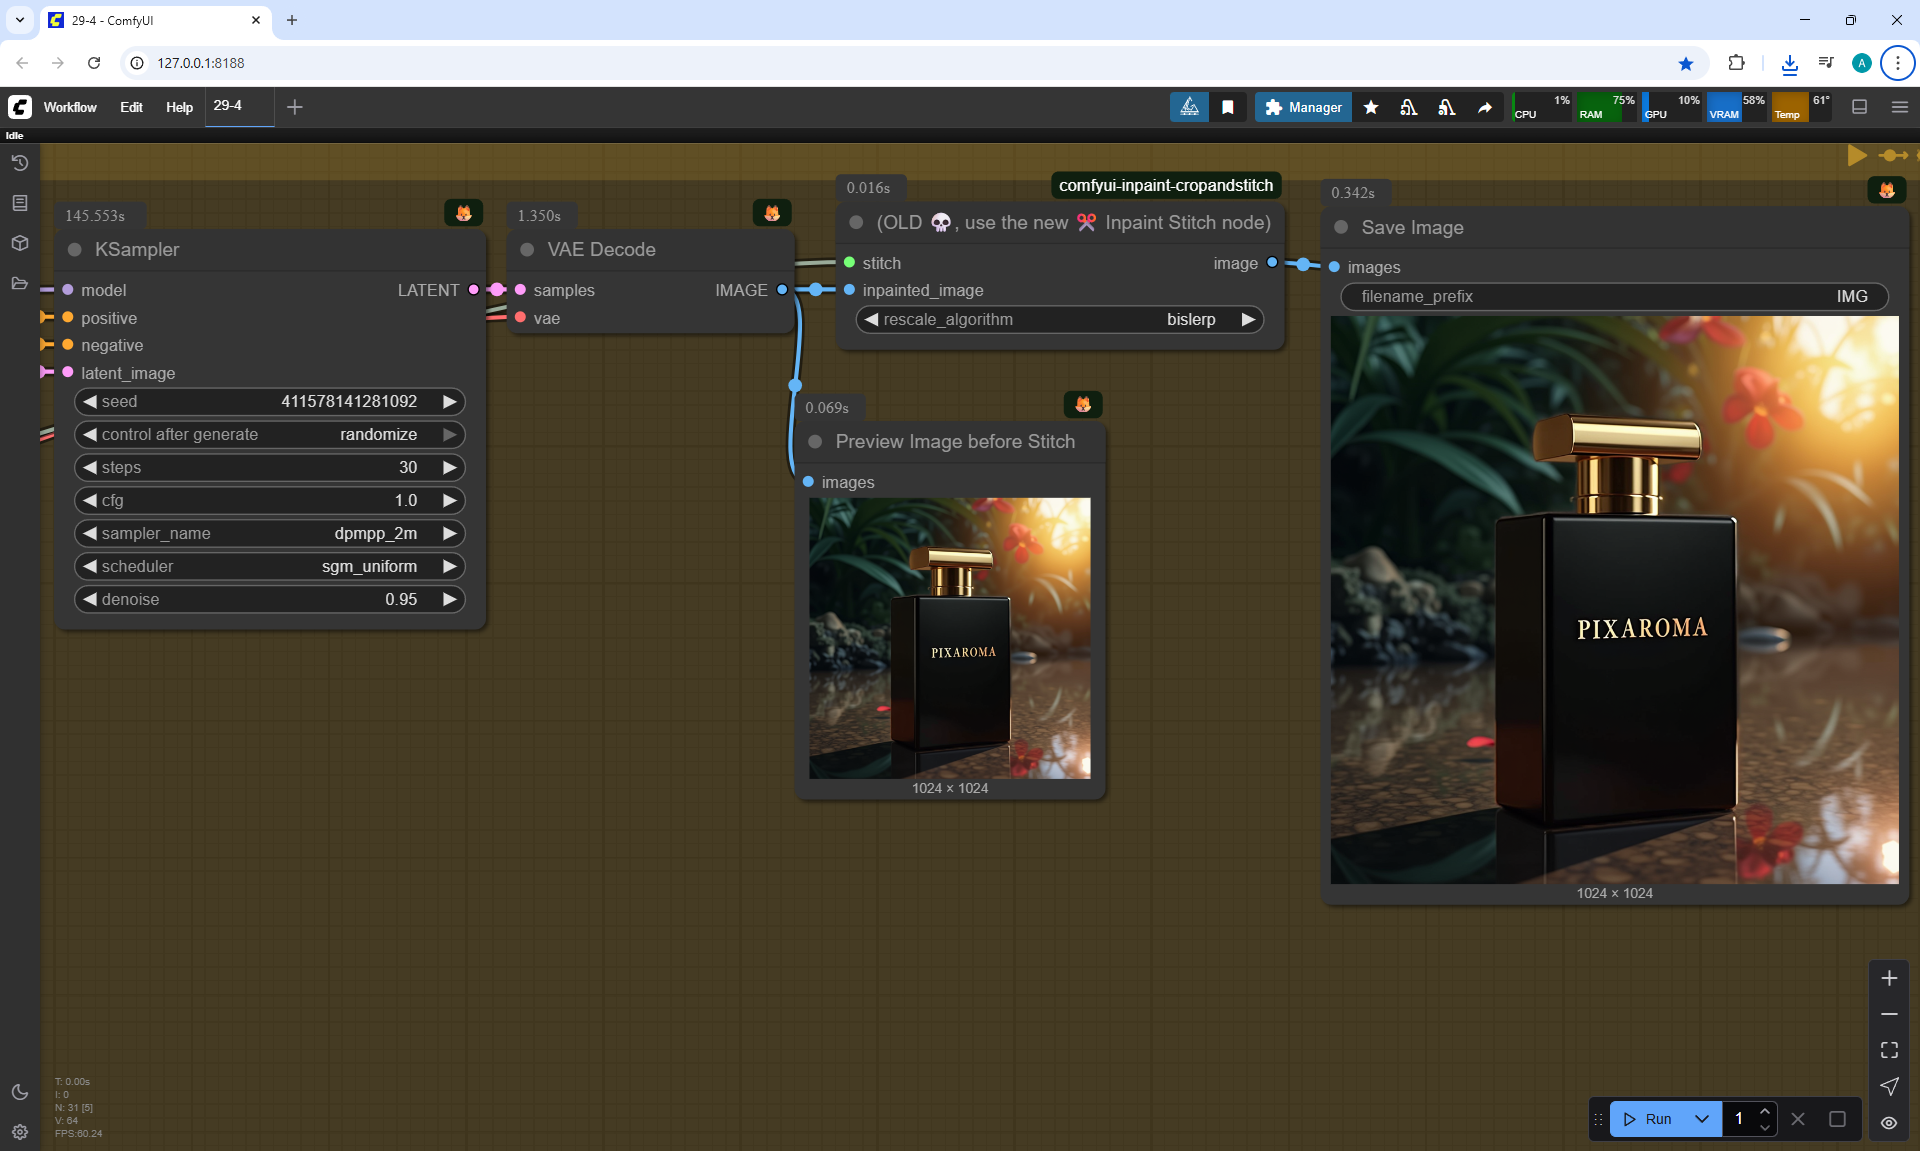
Task: Click the filename_prefix input field
Action: pyautogui.click(x=1613, y=296)
